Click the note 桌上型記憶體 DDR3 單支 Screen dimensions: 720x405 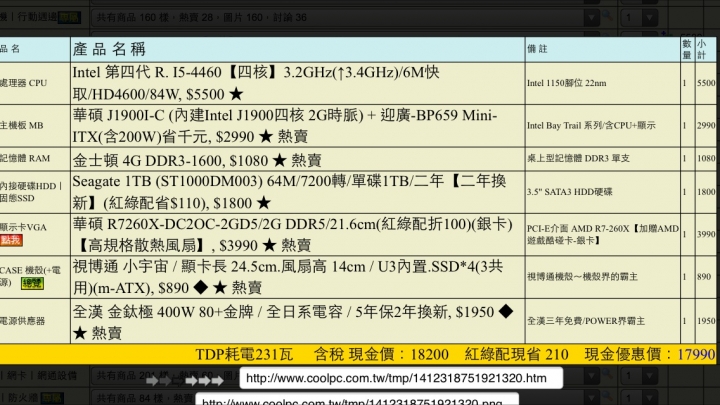578,158
